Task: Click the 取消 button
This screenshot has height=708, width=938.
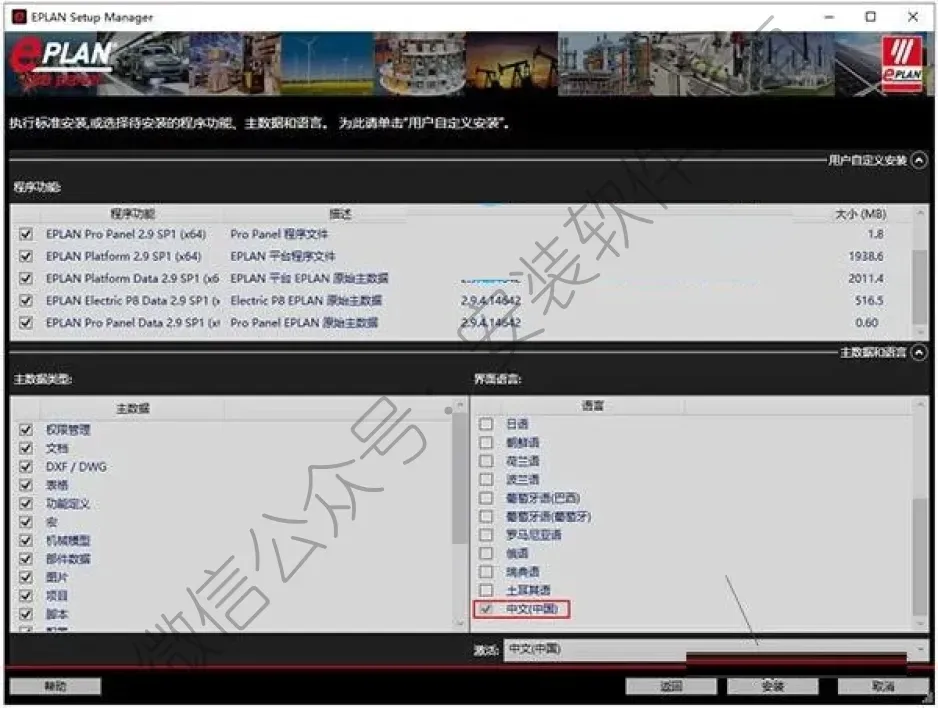Action: click(883, 686)
